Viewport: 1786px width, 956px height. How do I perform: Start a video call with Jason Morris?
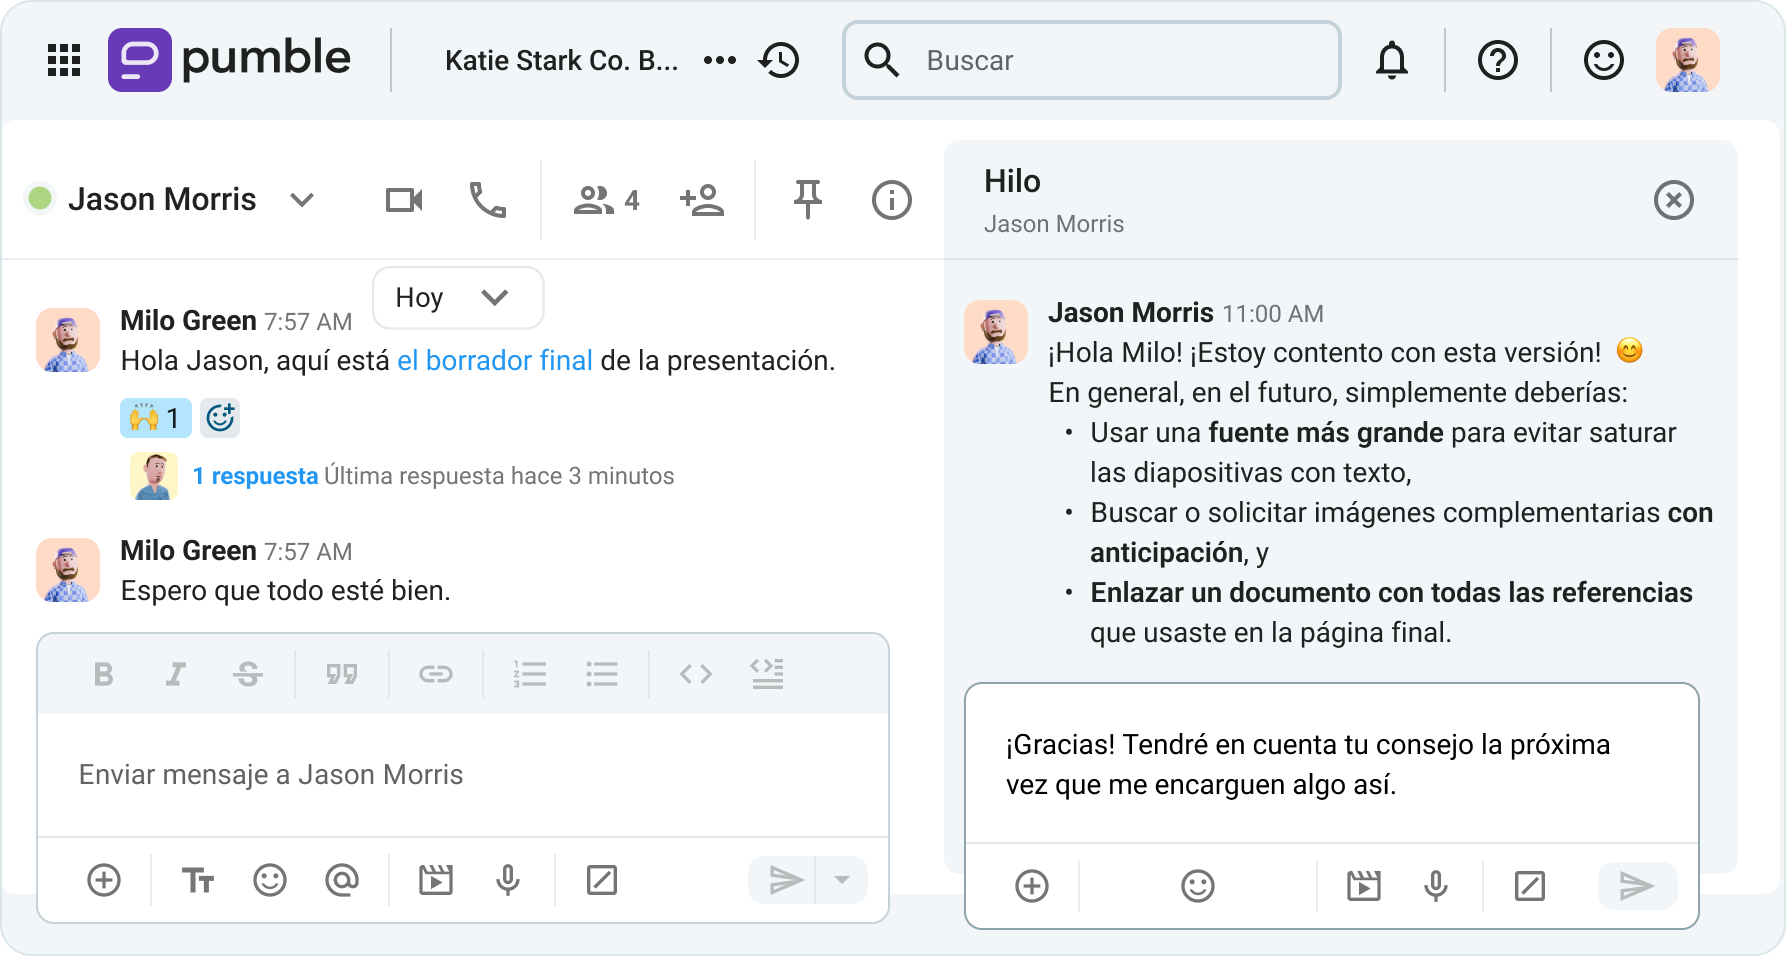pyautogui.click(x=403, y=199)
